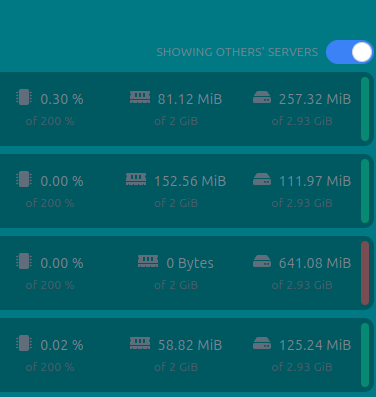Click the memory icon beside 0 Bytes

(148, 261)
